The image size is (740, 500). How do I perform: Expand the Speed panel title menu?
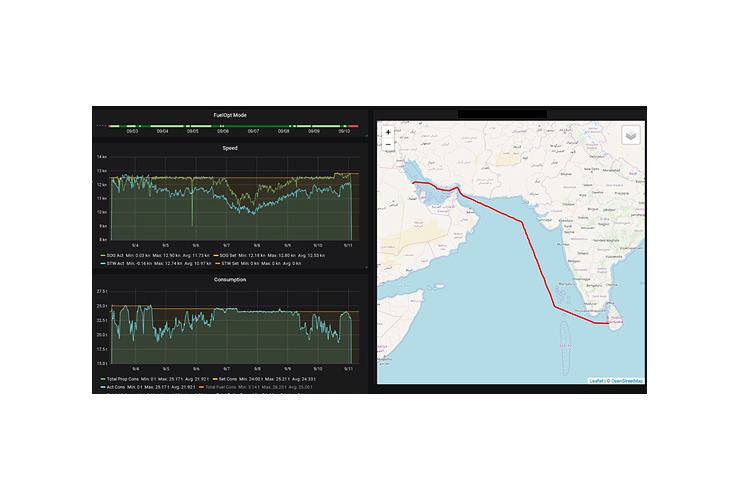coord(230,148)
